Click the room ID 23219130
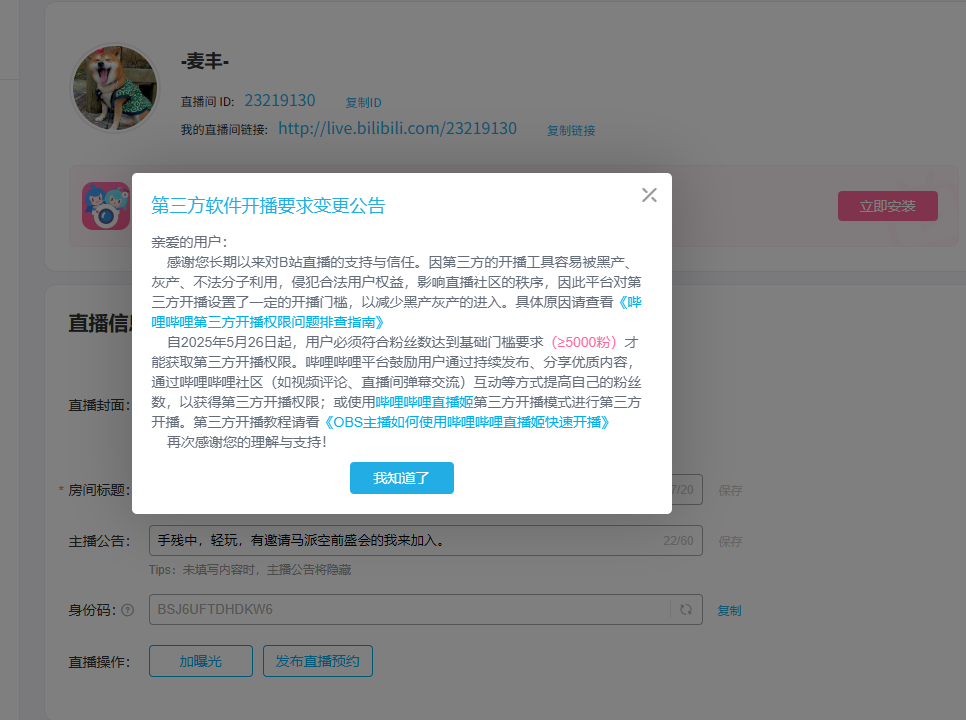 [x=280, y=100]
